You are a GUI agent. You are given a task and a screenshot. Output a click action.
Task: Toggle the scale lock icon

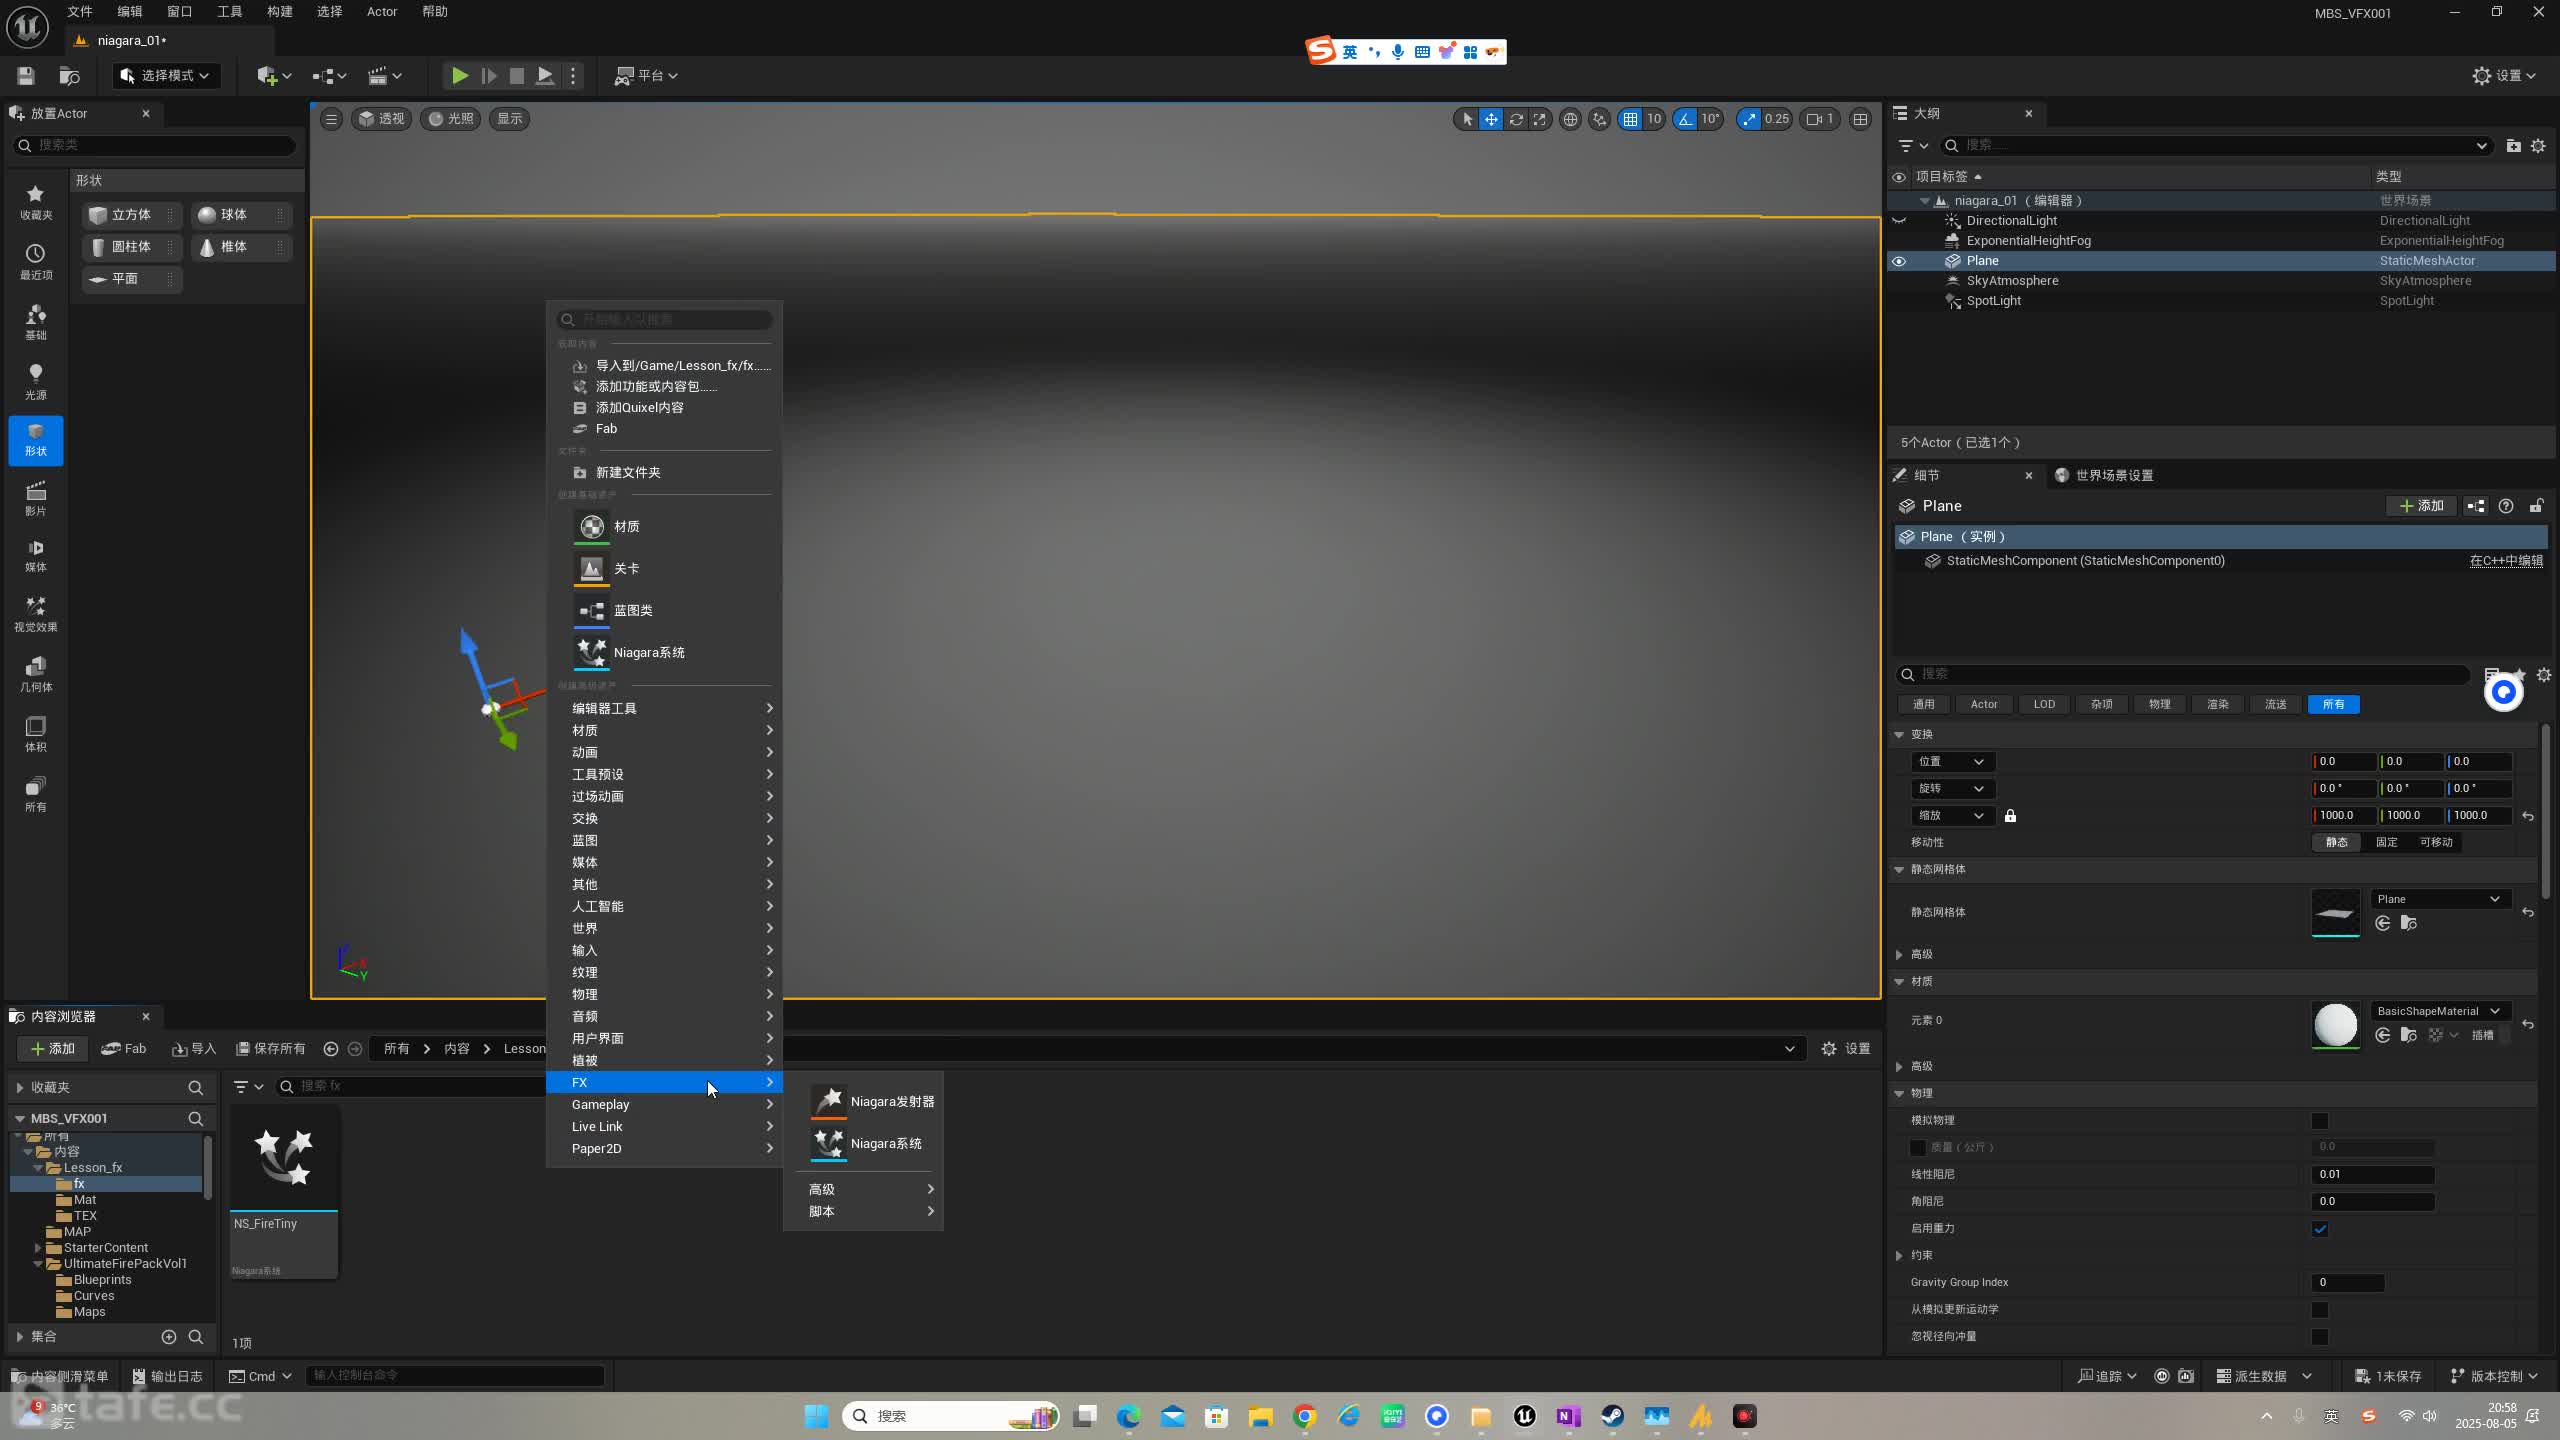[2010, 816]
